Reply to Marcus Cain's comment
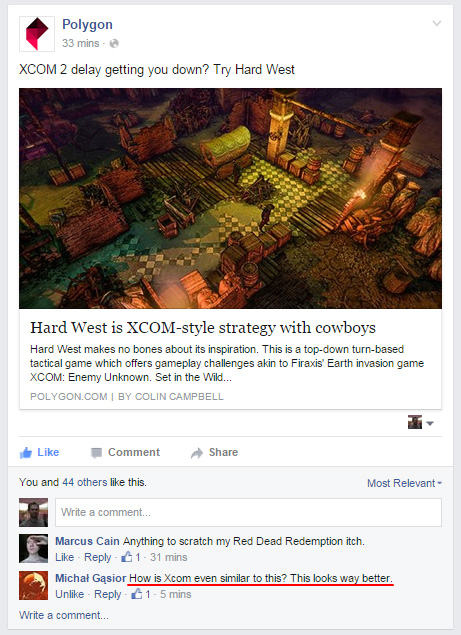 [97, 557]
